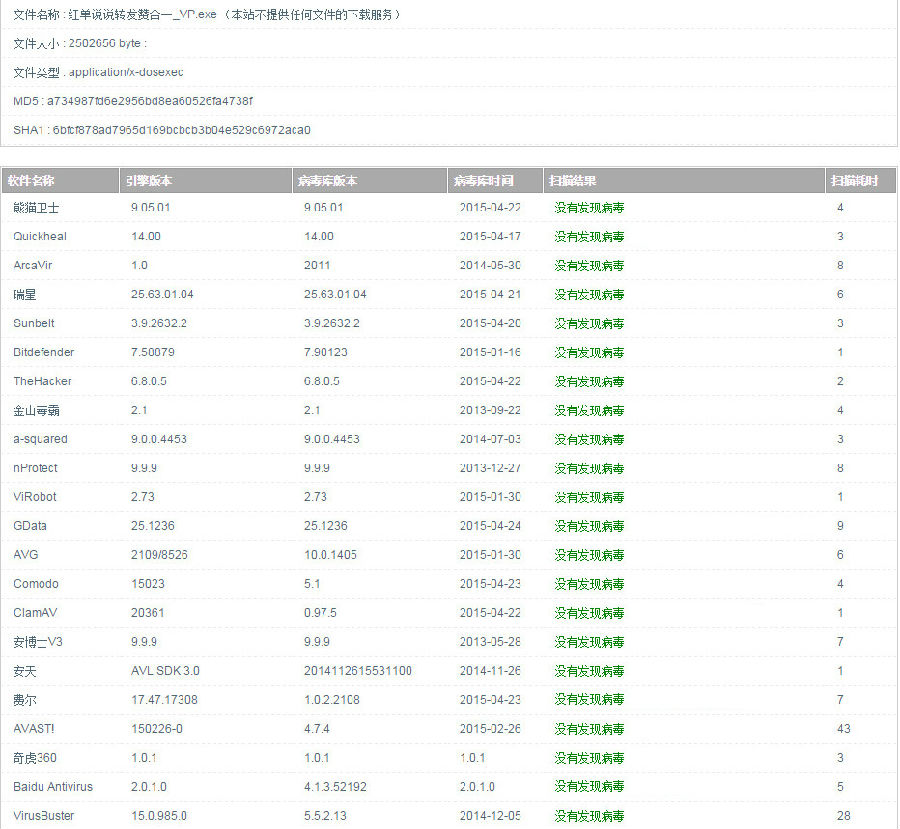Click engine version 150226-0 for AVAST!

157,729
